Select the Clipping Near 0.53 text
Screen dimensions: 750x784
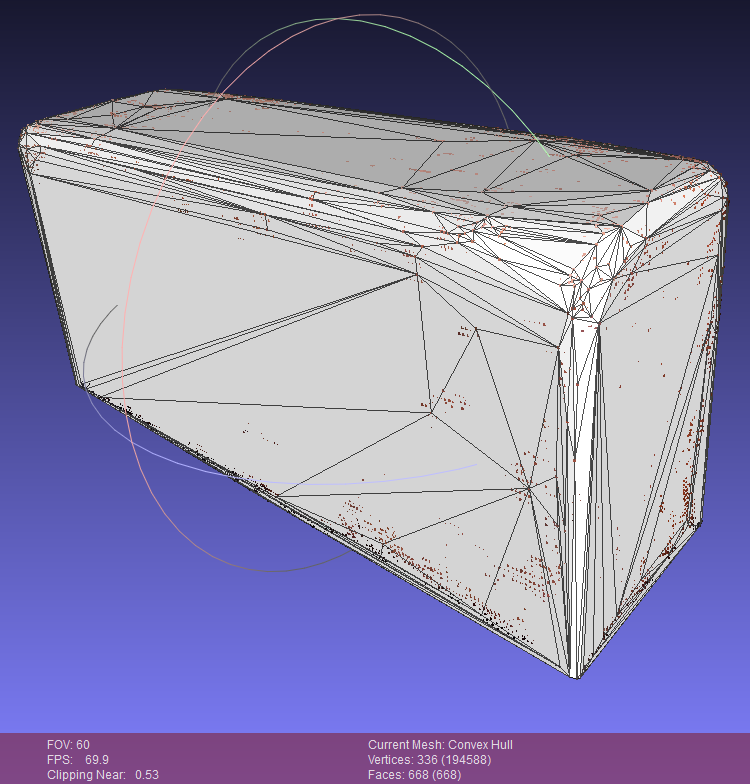click(103, 775)
